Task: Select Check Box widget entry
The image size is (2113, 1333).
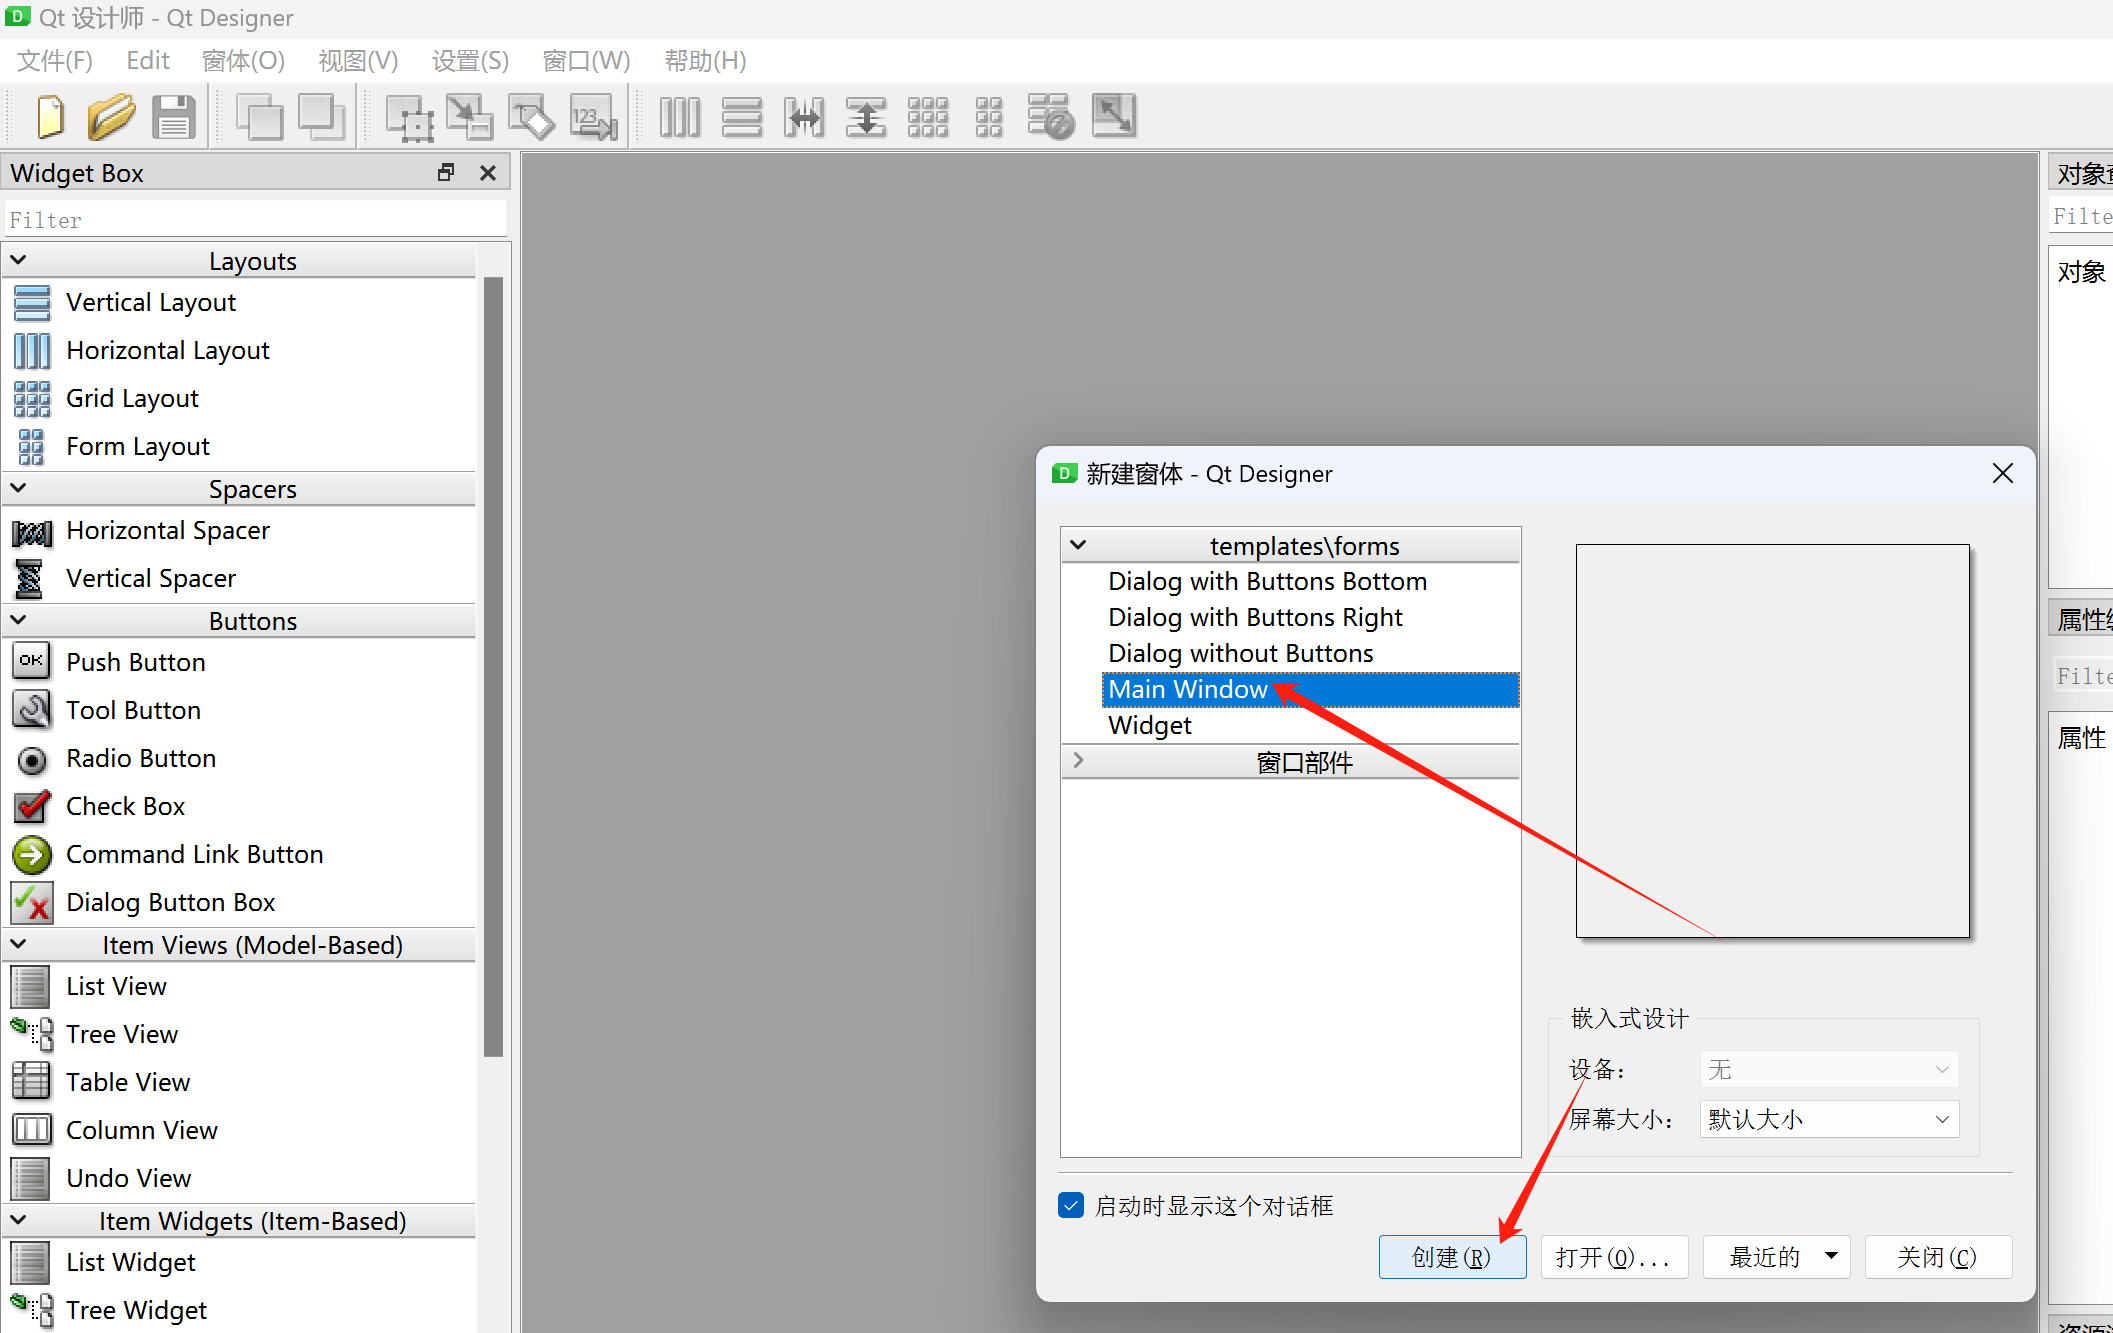Action: click(125, 806)
